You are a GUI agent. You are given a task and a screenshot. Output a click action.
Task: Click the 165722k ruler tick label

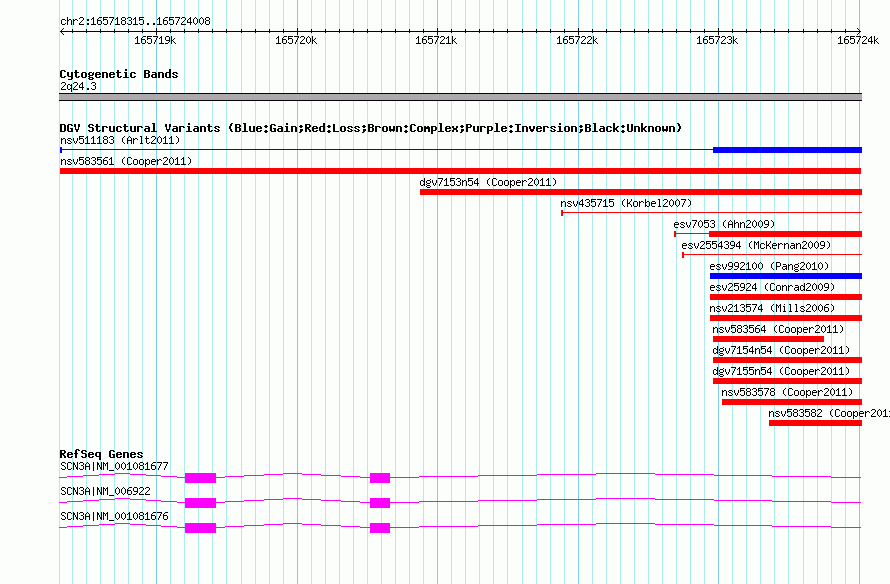tap(577, 40)
